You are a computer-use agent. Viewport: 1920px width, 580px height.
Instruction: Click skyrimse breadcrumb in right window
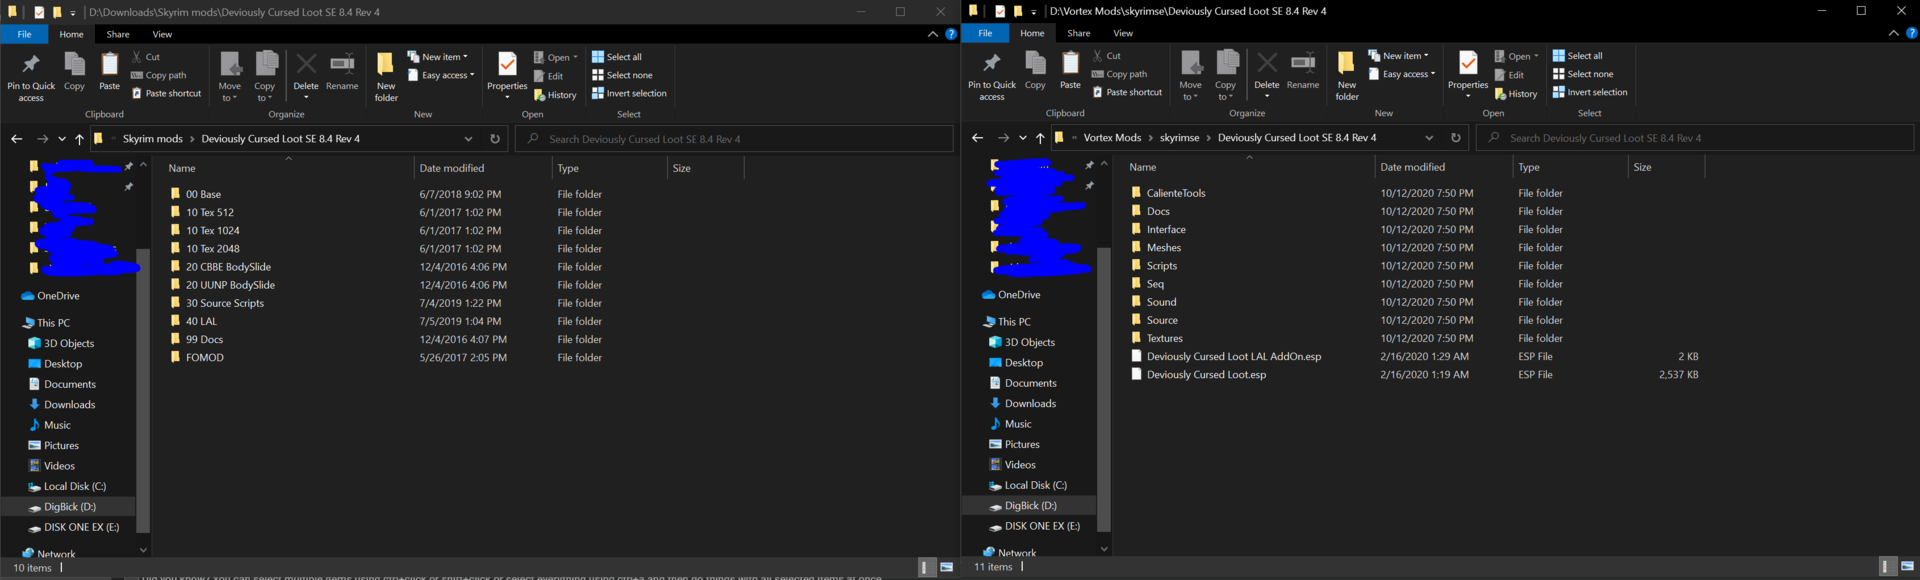coord(1180,138)
